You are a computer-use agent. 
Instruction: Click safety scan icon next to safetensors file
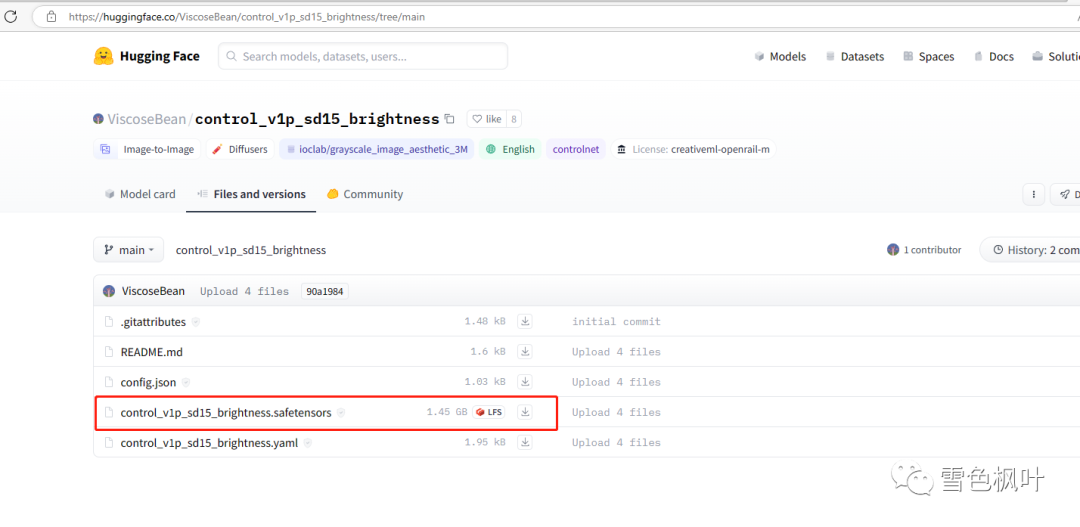coord(341,413)
